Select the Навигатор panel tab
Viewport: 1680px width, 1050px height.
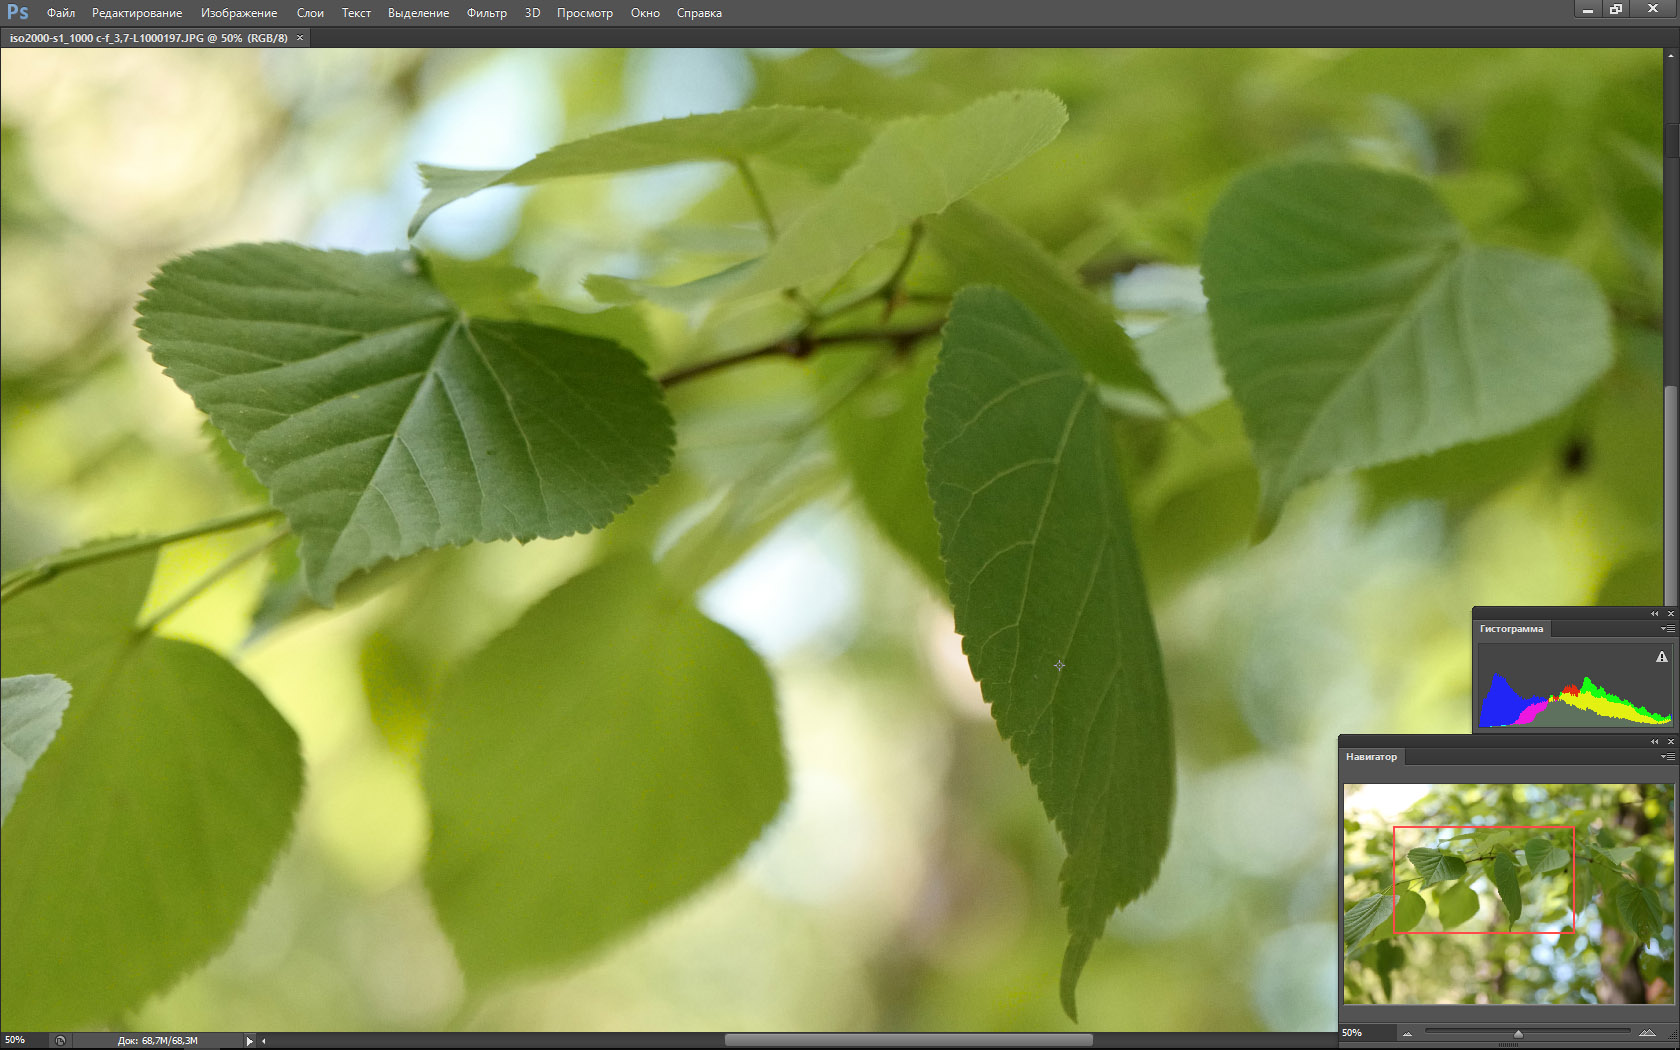(x=1371, y=757)
